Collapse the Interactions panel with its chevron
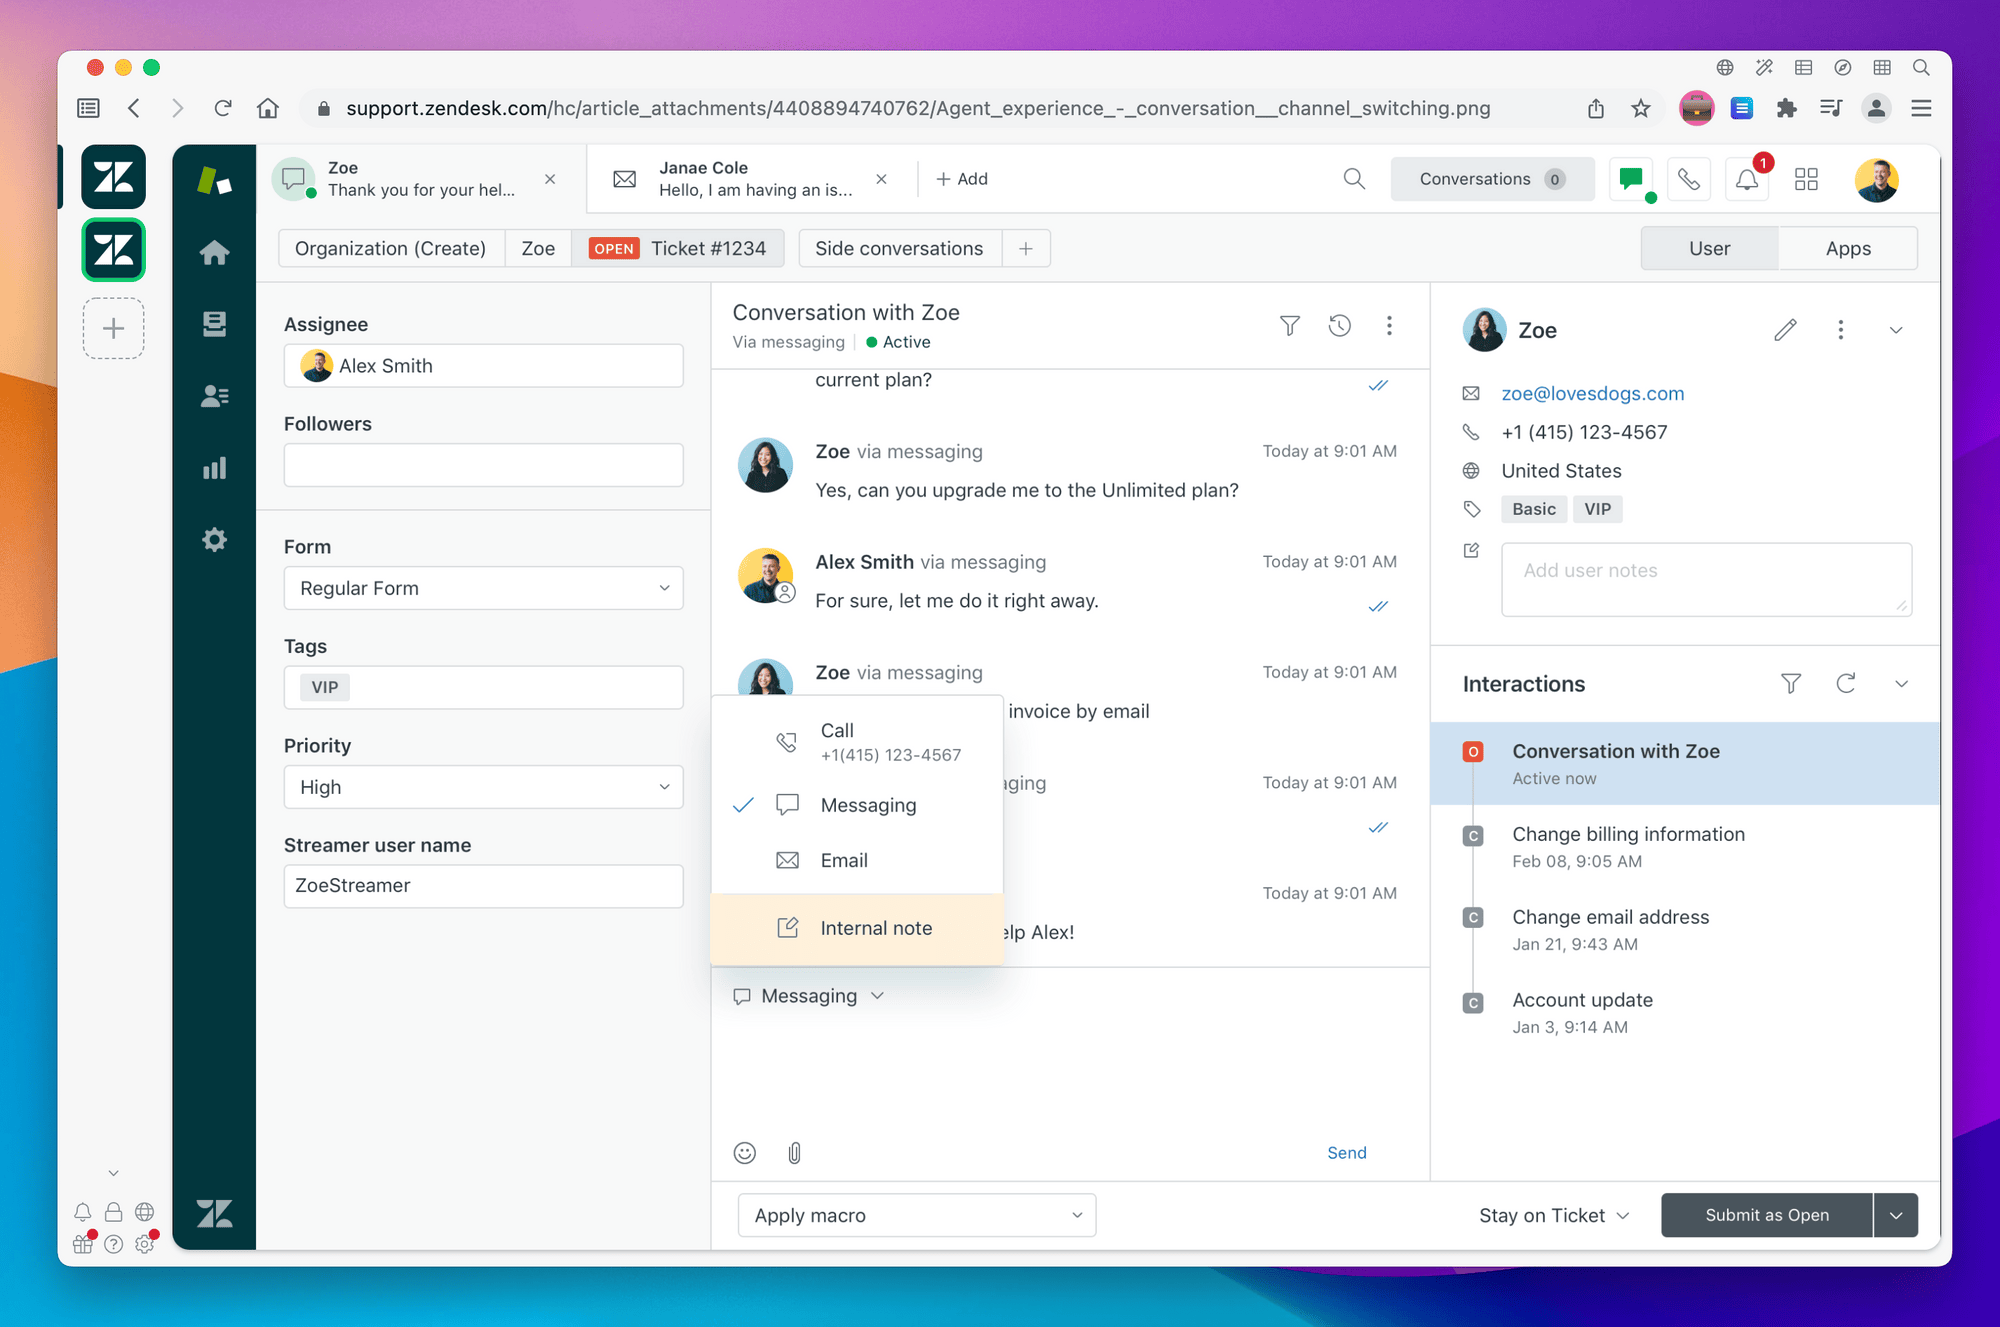The image size is (2000, 1327). click(x=1901, y=684)
